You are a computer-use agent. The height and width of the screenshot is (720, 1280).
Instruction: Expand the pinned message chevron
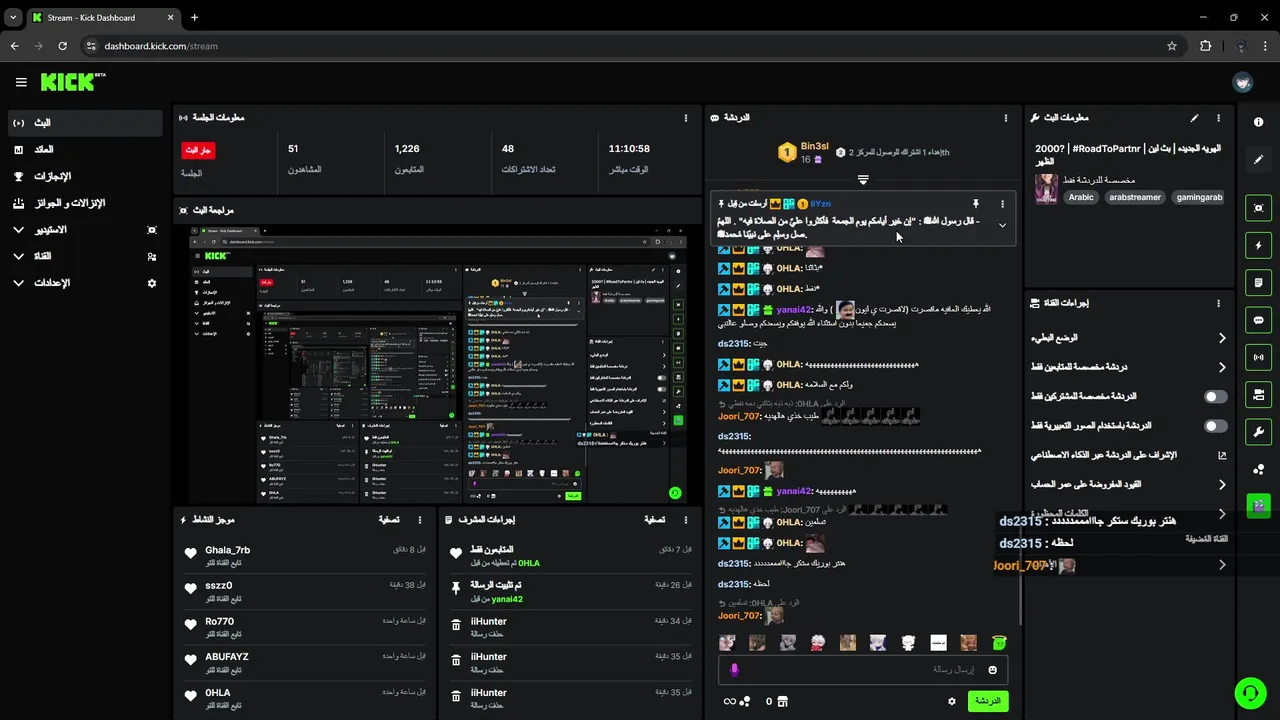1002,225
